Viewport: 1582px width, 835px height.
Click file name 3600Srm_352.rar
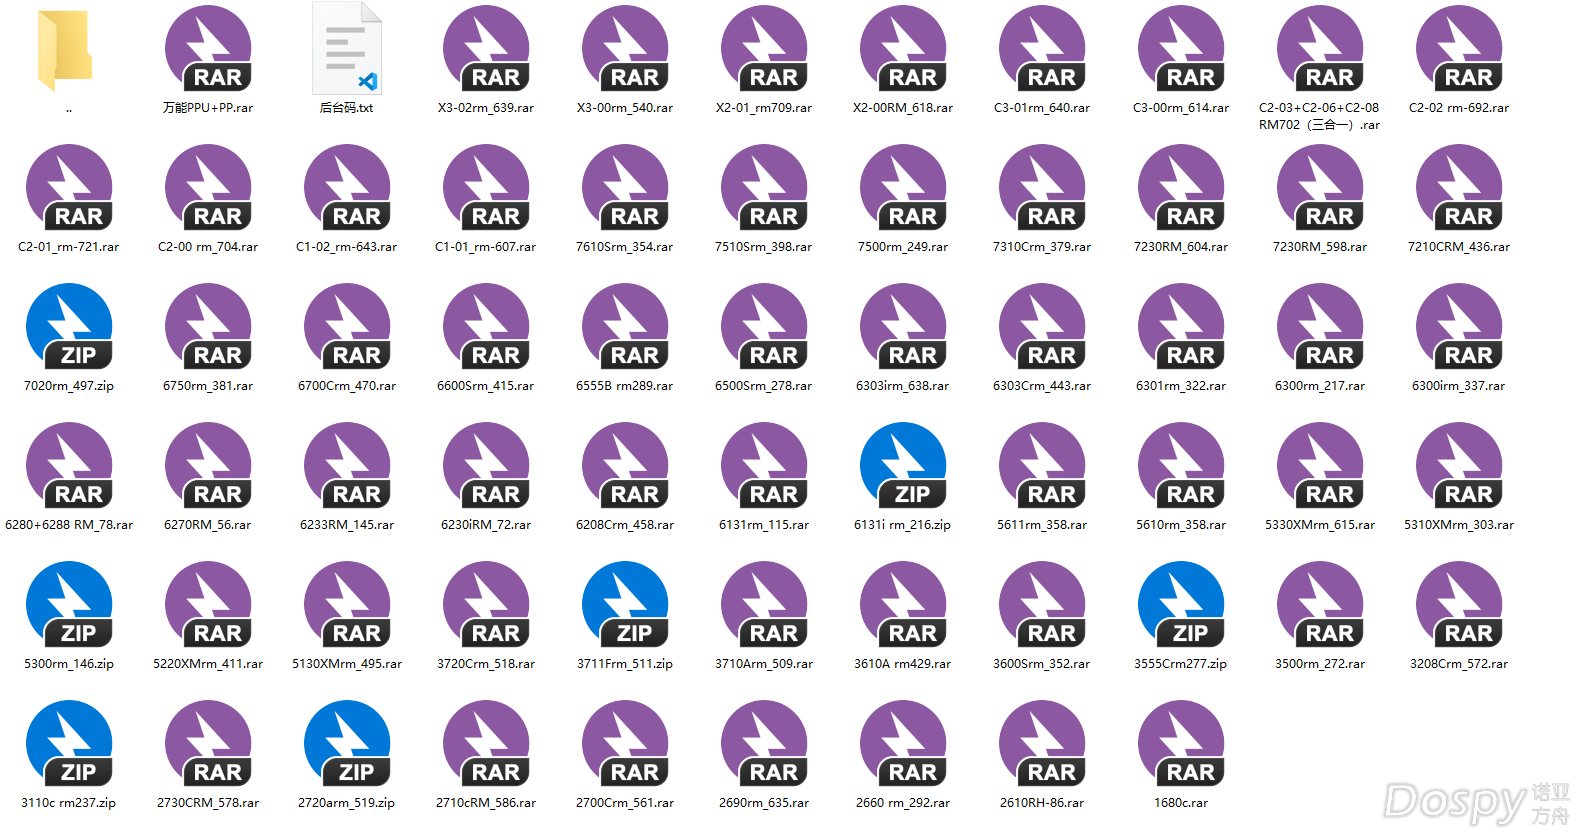(x=1042, y=664)
